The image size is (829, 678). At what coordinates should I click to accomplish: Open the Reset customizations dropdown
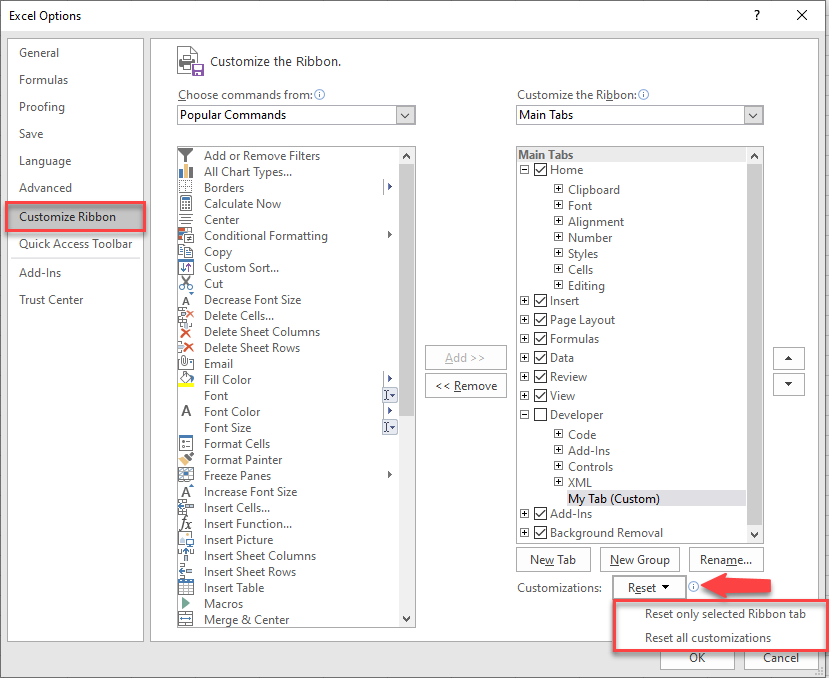(649, 588)
